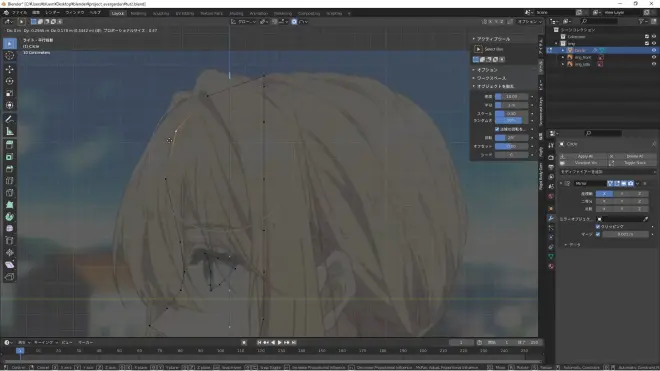Select the Poly Build tool
The image size is (660, 371).
[x=10, y=205]
